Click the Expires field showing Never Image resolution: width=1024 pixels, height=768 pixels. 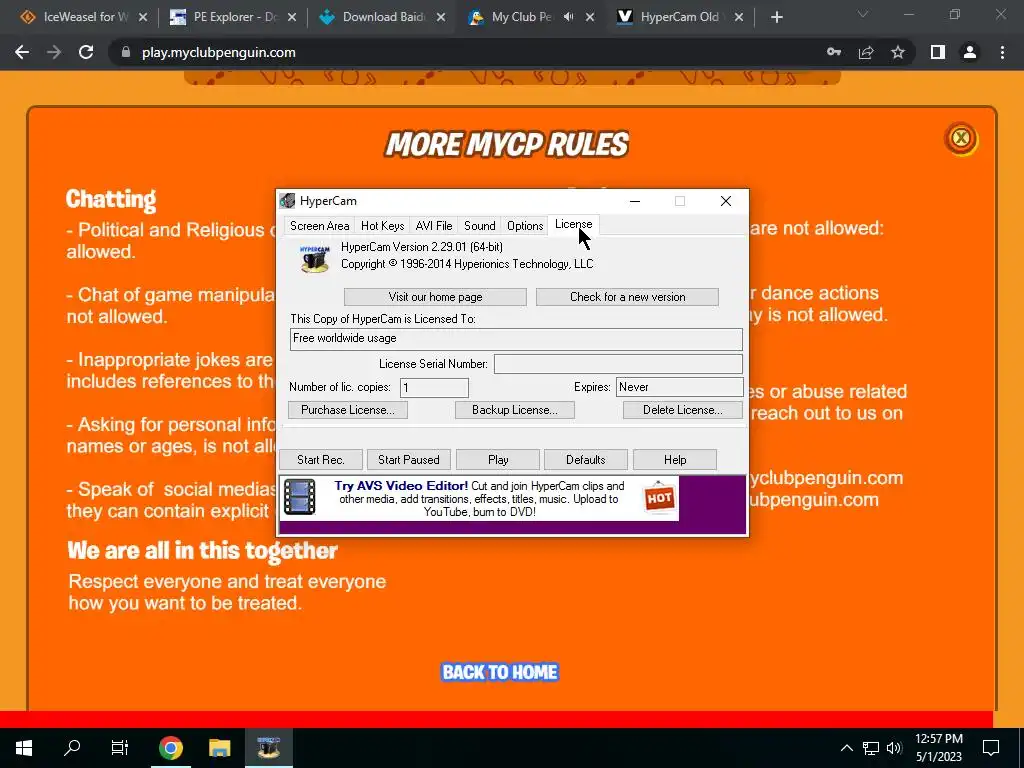[x=679, y=387]
